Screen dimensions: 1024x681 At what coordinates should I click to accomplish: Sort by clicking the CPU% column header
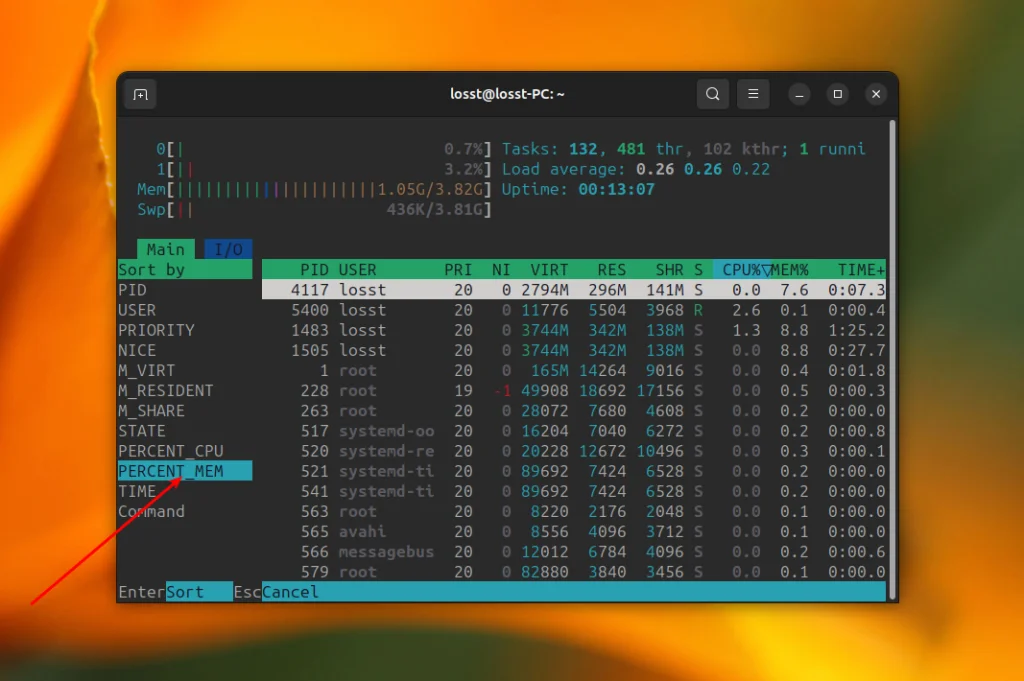click(741, 270)
